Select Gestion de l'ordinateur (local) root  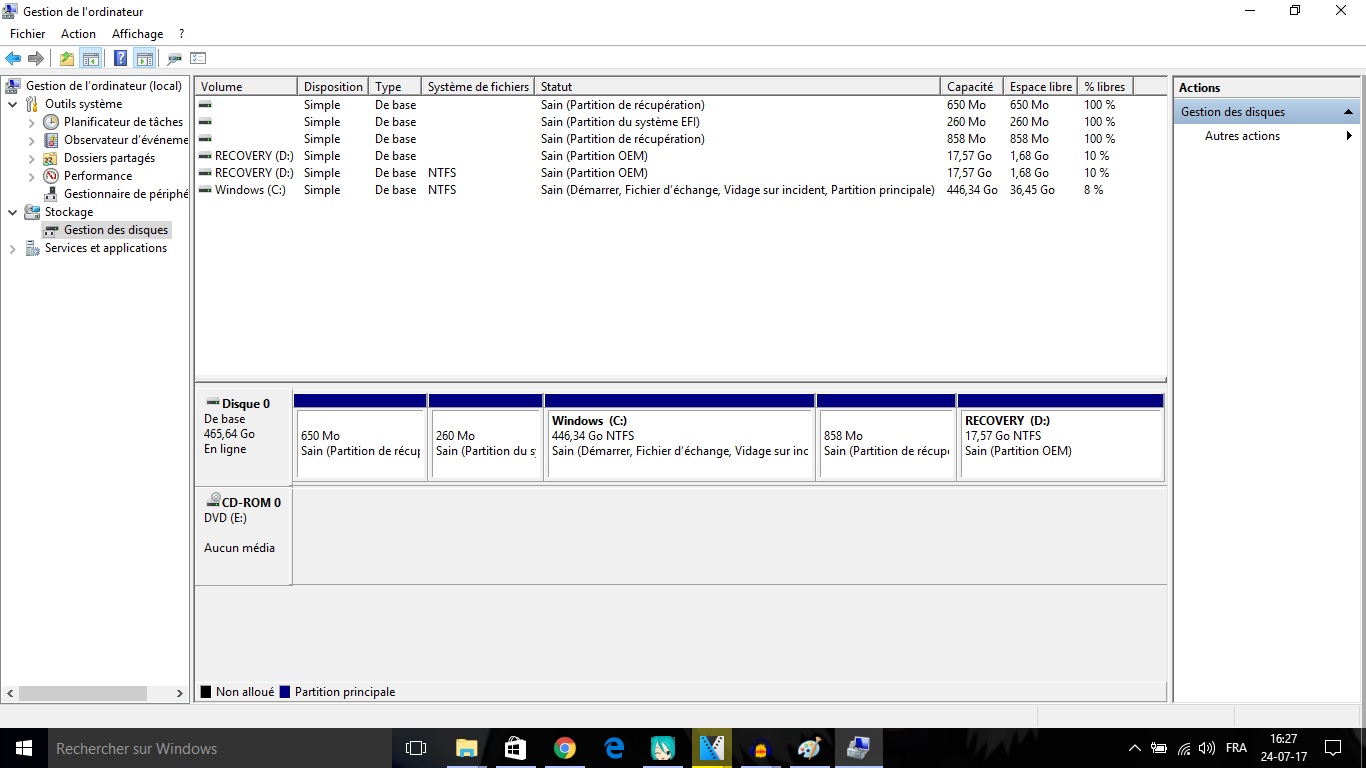tap(104, 86)
